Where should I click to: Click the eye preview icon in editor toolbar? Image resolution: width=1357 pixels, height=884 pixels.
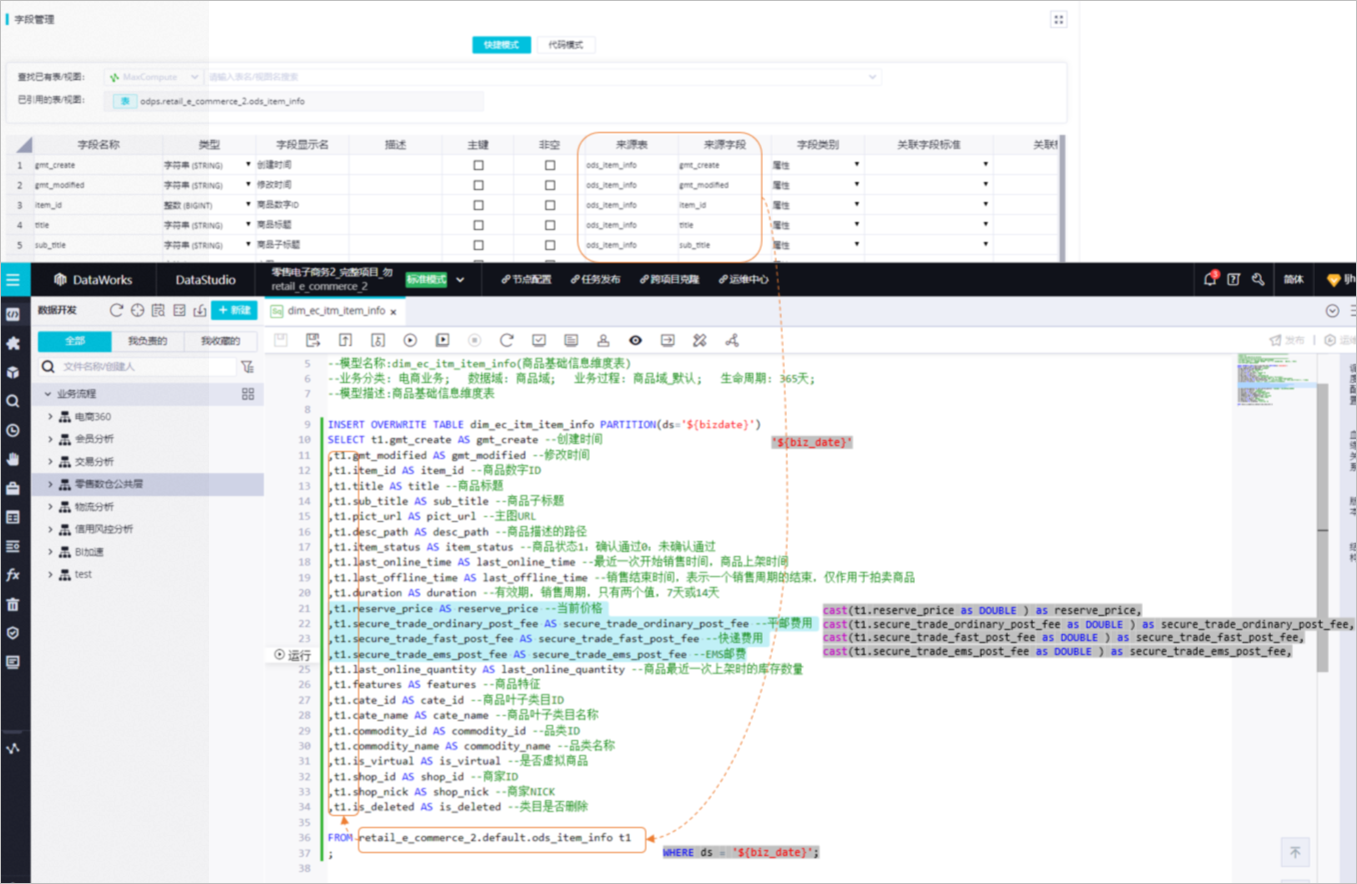(635, 340)
